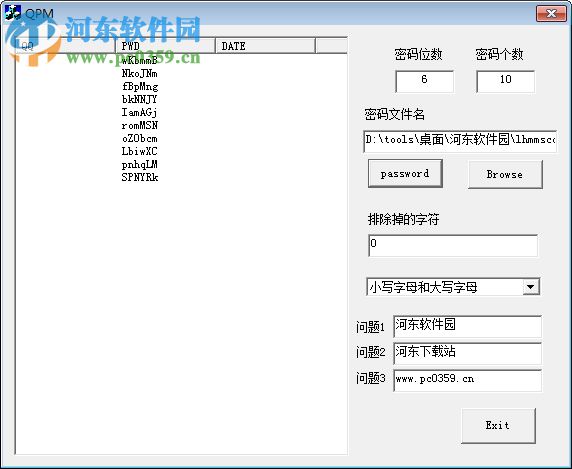
Task: Open the character type dropdown arrow
Action: click(x=531, y=287)
